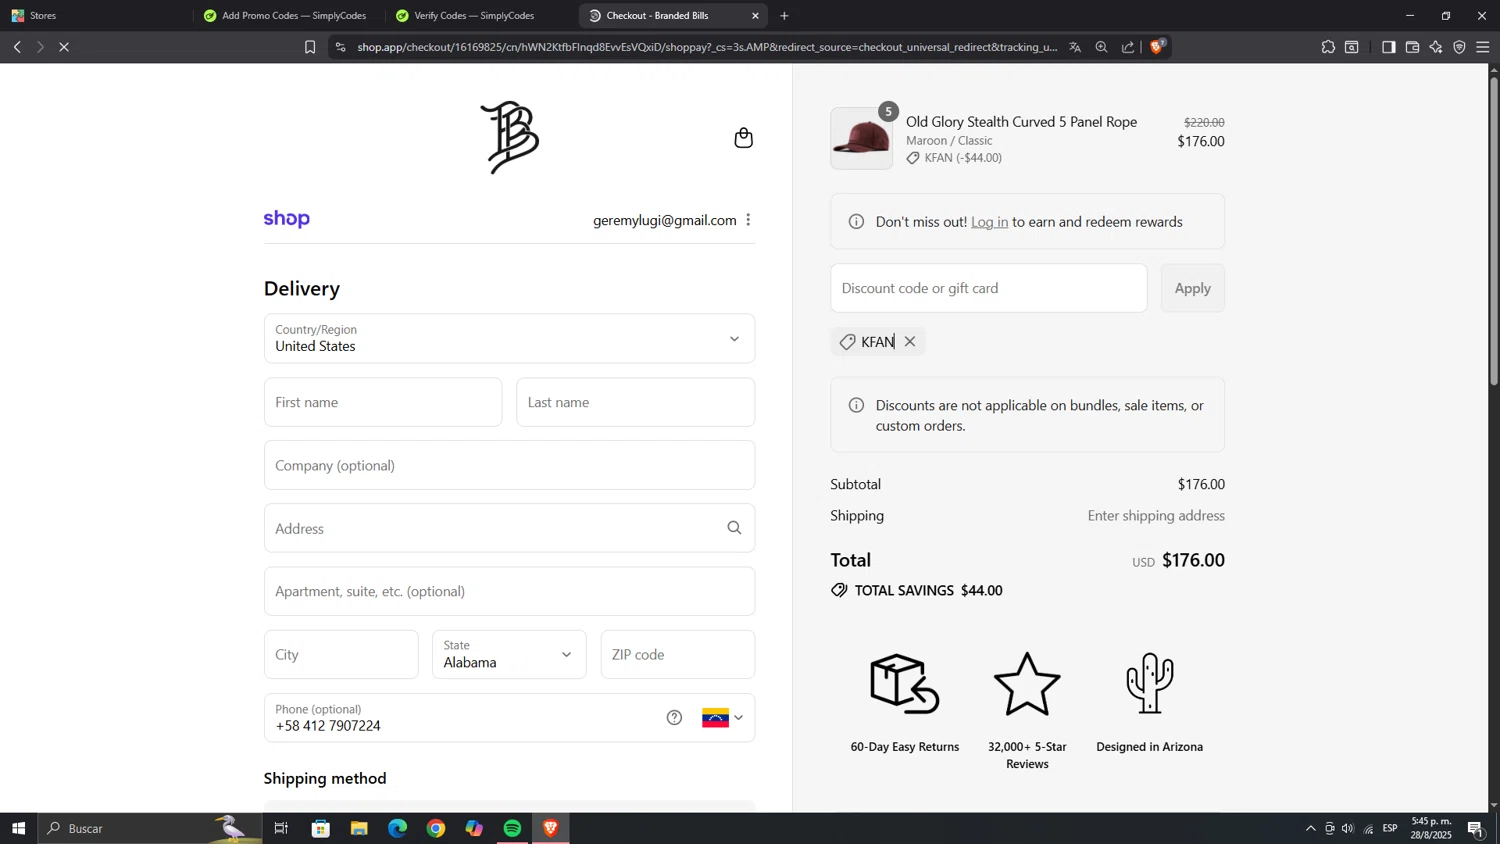Open a new browser tab
Viewport: 1500px width, 844px height.
(784, 16)
